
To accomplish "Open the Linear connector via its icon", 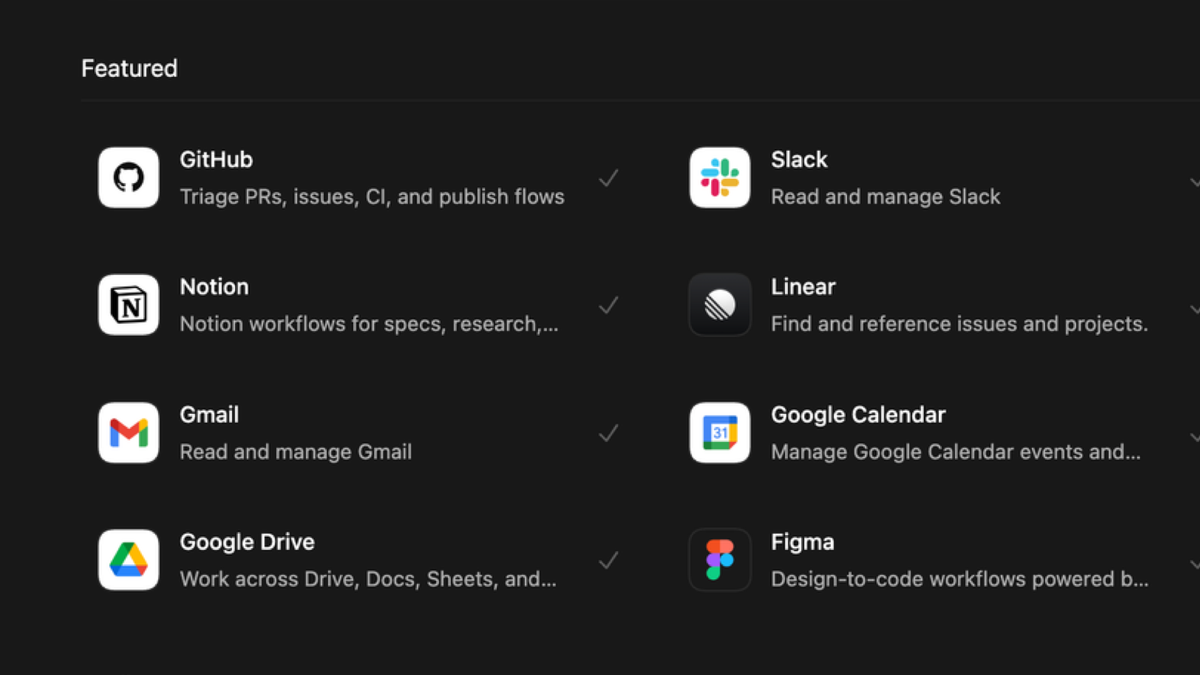I will [x=720, y=305].
